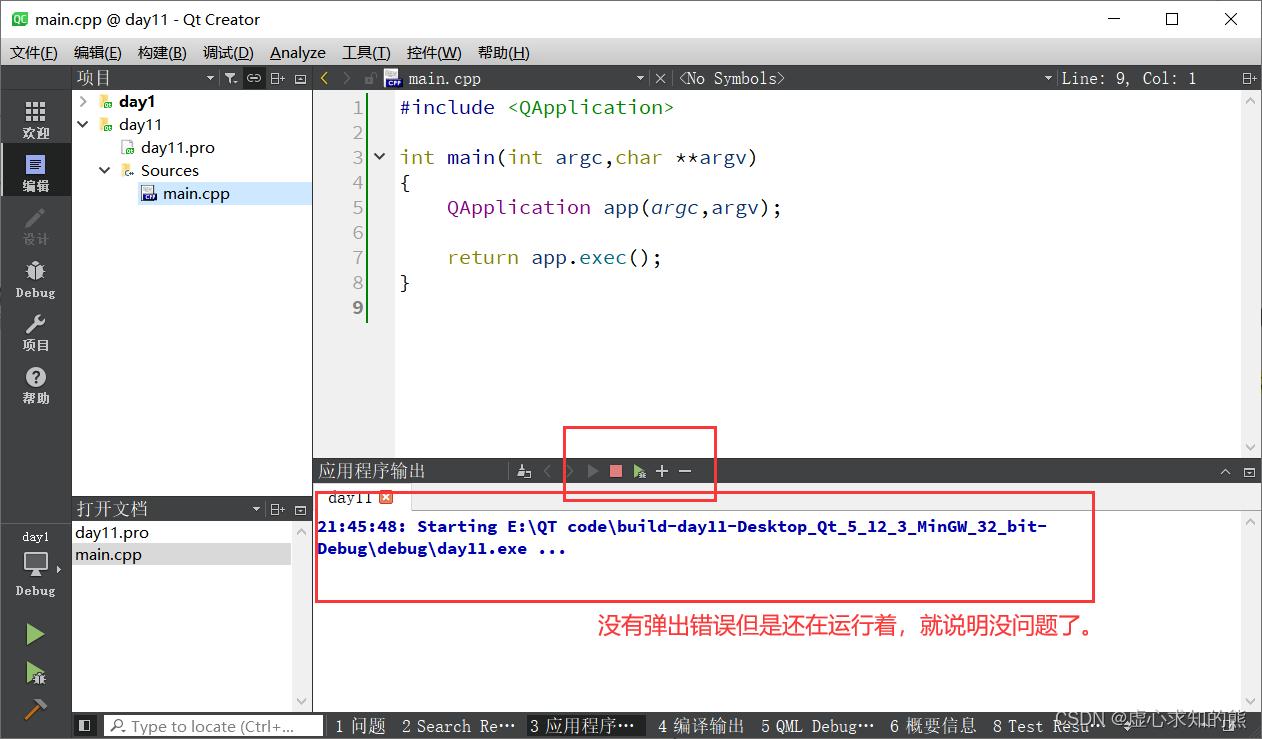Open the 项目 (Projects) mode with wrench icon
The height and width of the screenshot is (739, 1262).
click(x=36, y=332)
